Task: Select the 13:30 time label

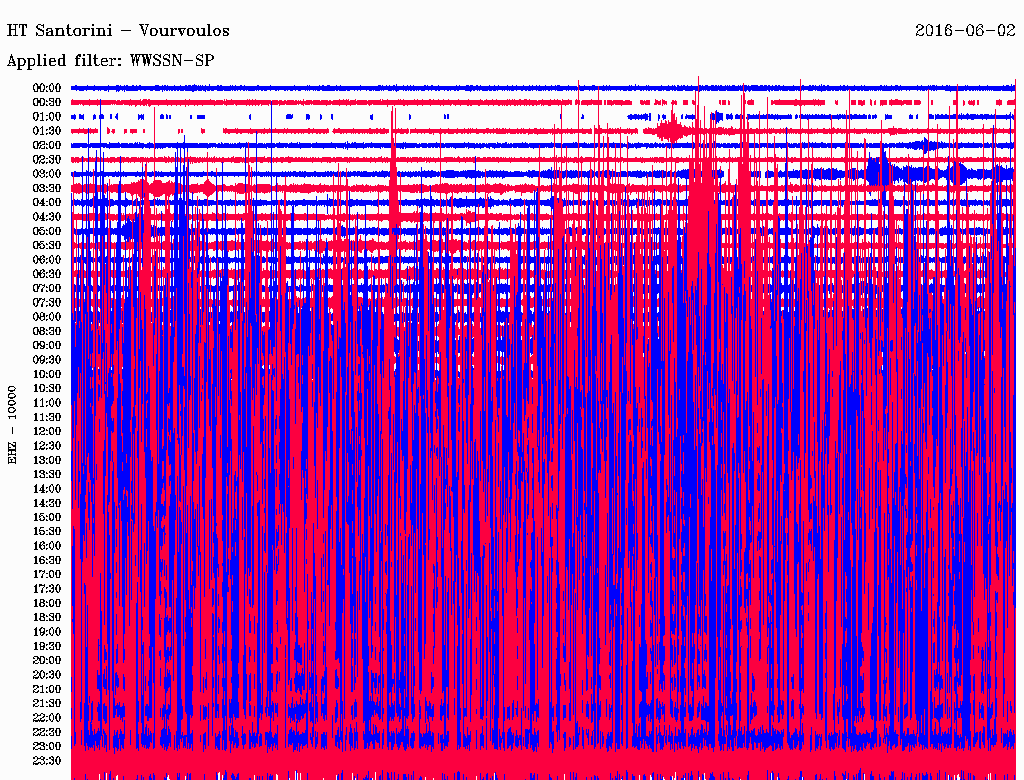Action: [x=47, y=474]
